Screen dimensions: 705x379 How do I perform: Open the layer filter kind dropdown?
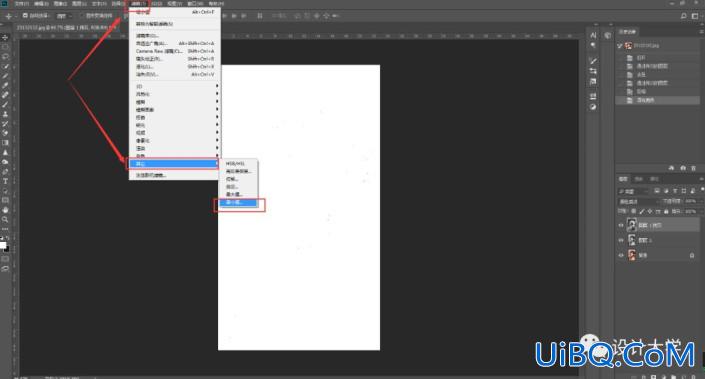tap(633, 192)
